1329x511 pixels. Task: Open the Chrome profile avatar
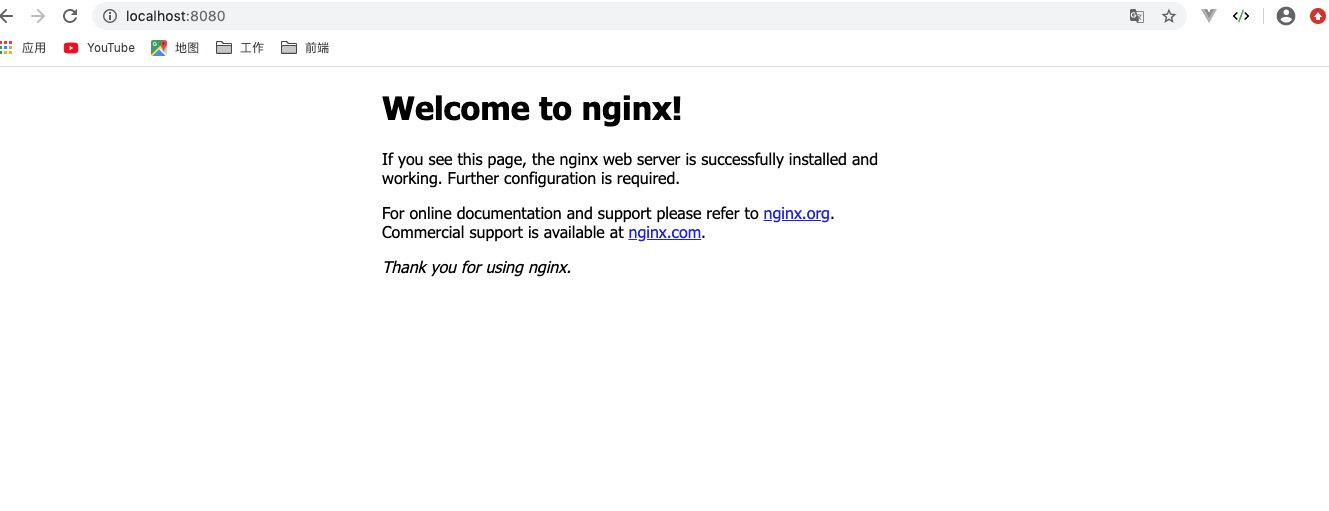click(1286, 16)
